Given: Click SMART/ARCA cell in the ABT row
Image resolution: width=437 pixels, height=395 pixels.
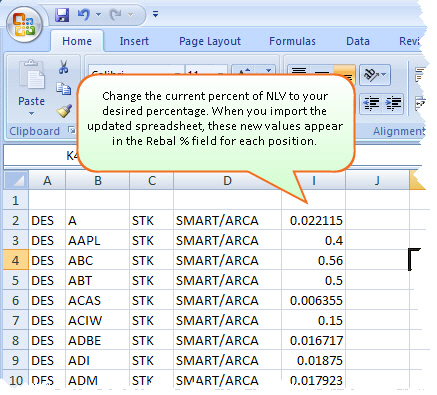Looking at the screenshot, I should (227, 280).
